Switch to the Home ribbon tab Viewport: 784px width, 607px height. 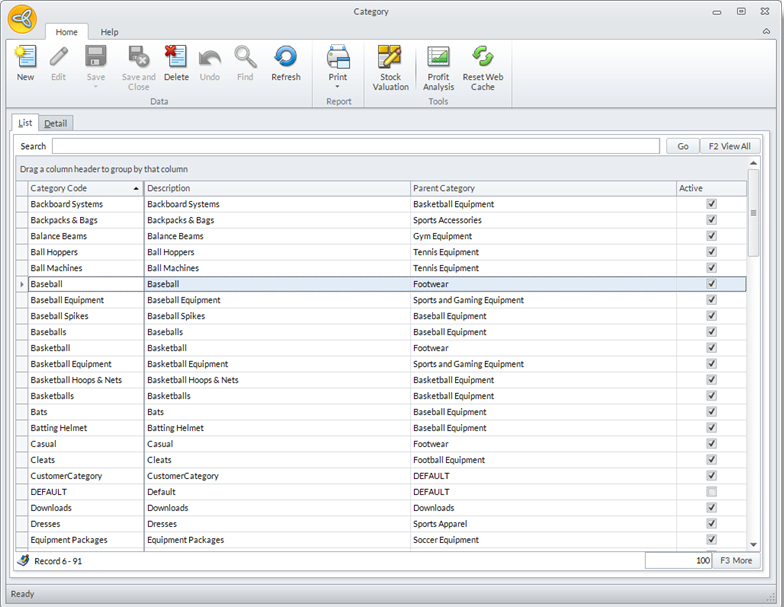tap(66, 32)
